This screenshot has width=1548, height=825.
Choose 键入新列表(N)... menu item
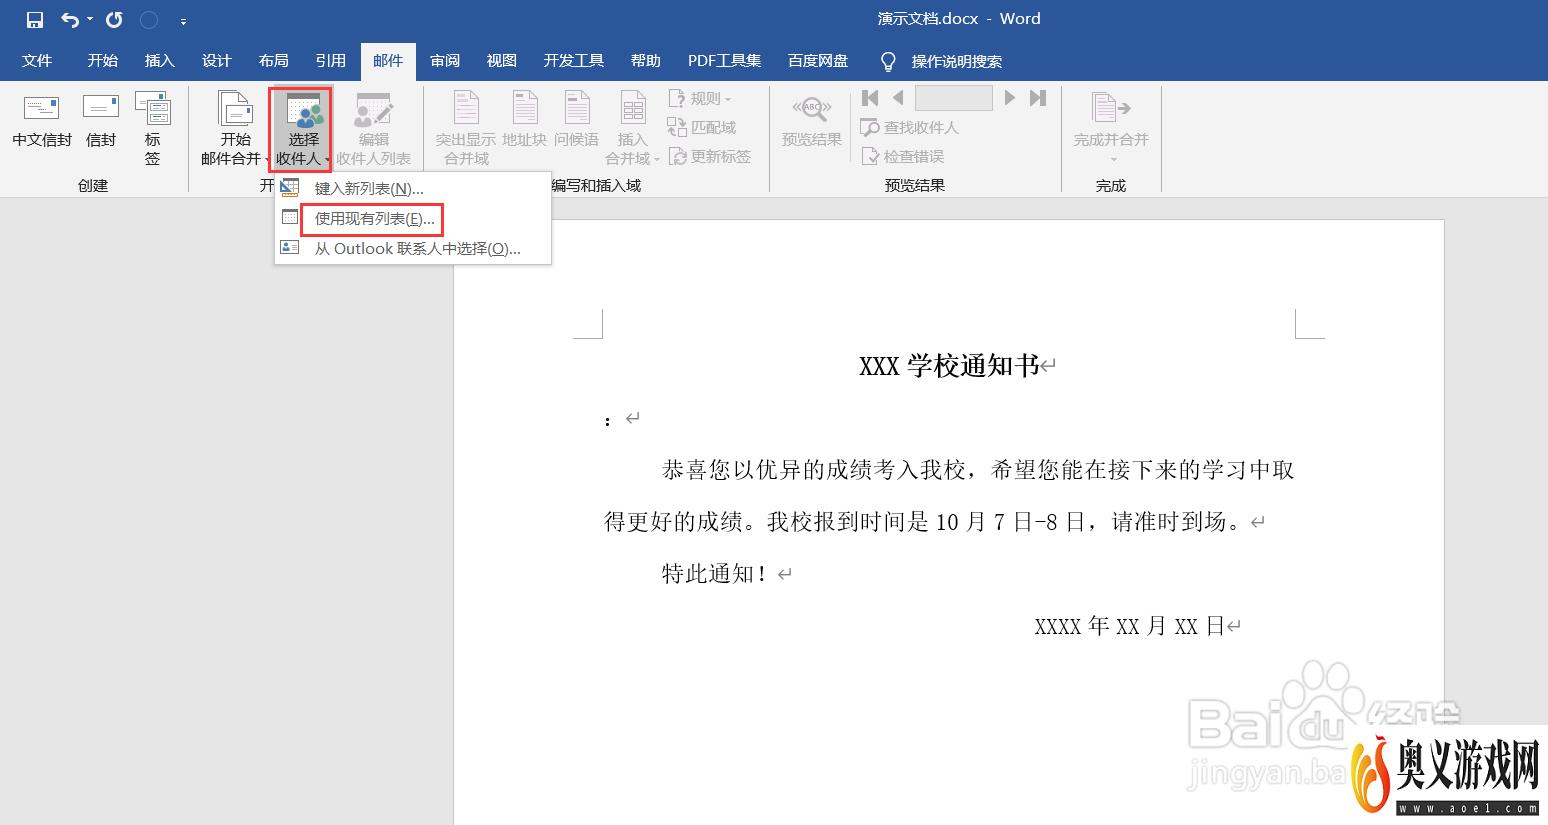(413, 189)
